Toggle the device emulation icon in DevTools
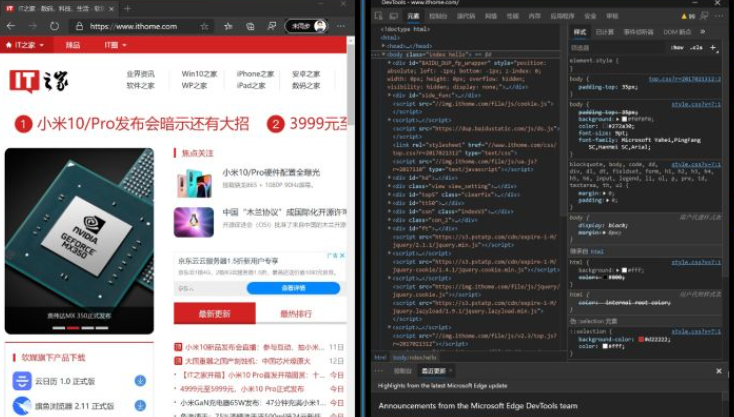 click(x=394, y=16)
